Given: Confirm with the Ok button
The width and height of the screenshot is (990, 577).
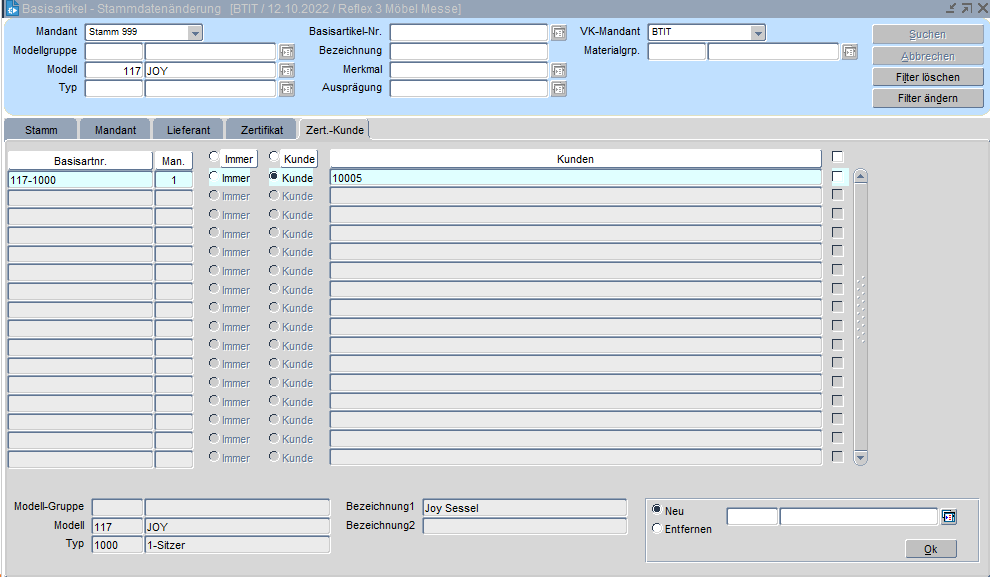Looking at the screenshot, I should (x=930, y=549).
